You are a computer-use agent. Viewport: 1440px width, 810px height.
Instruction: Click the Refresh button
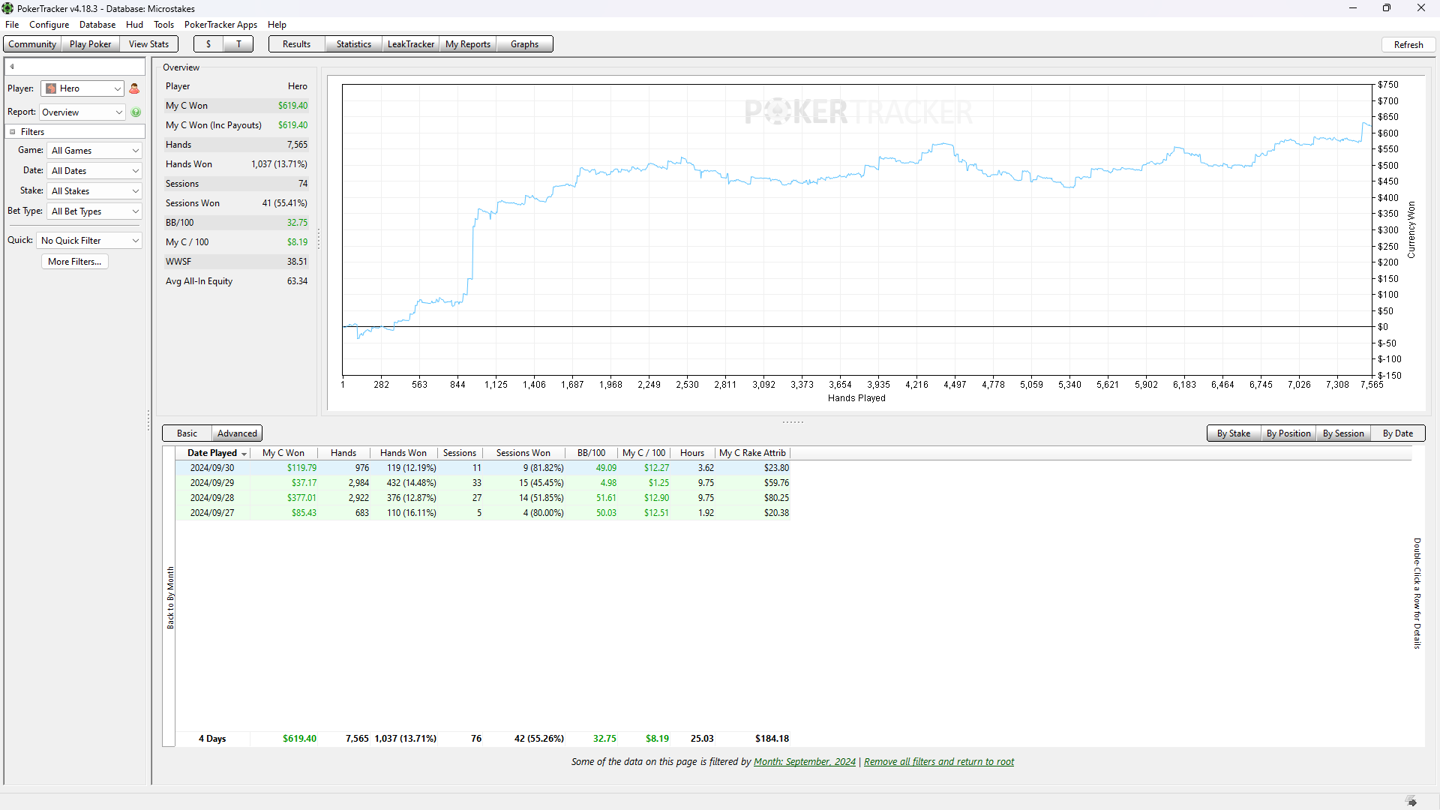1408,44
